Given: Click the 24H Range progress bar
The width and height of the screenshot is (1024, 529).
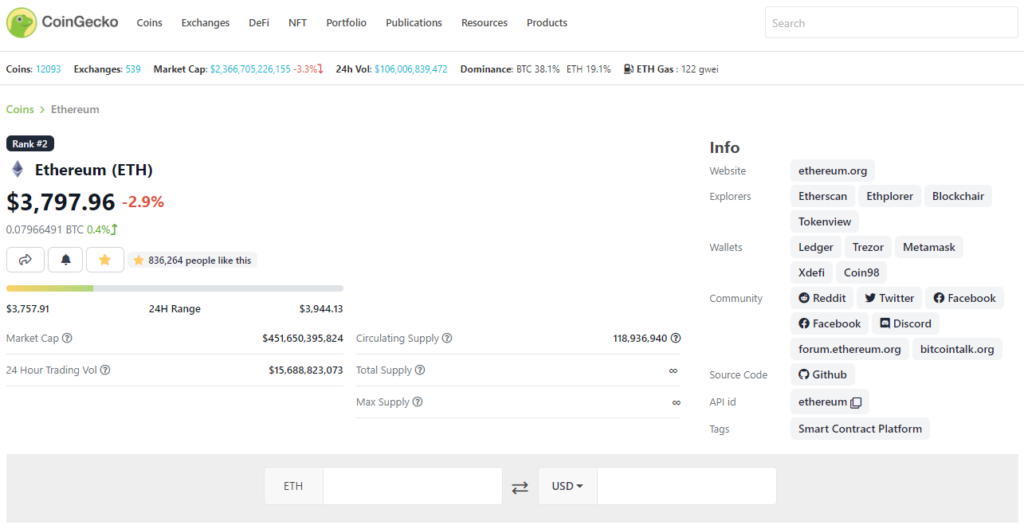Looking at the screenshot, I should pos(174,288).
